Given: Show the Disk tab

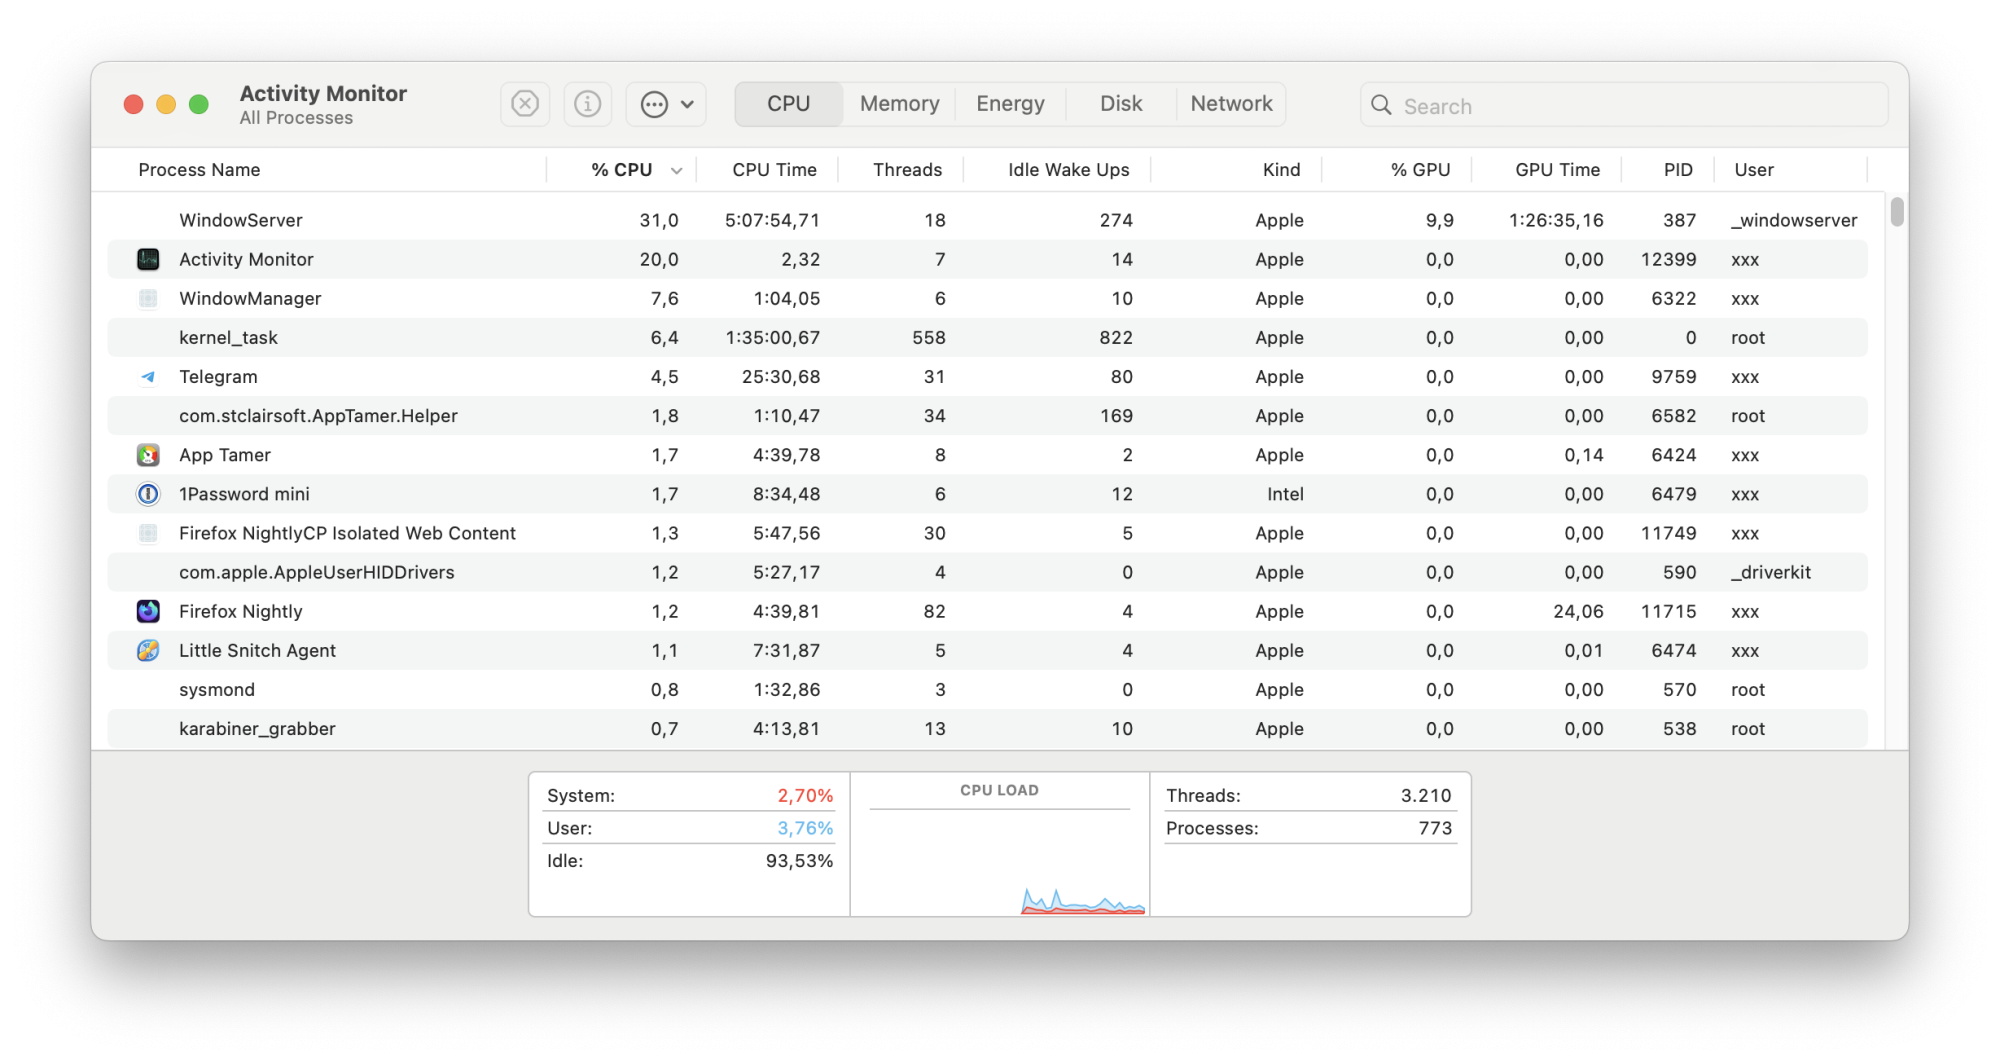Looking at the screenshot, I should coord(1121,104).
